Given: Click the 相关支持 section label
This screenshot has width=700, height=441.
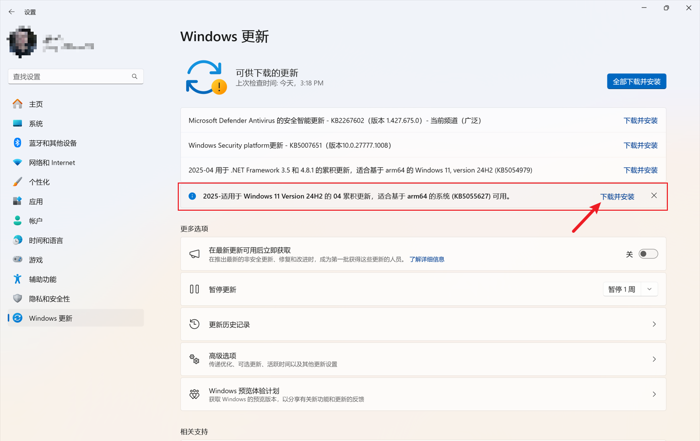Looking at the screenshot, I should pos(194,432).
